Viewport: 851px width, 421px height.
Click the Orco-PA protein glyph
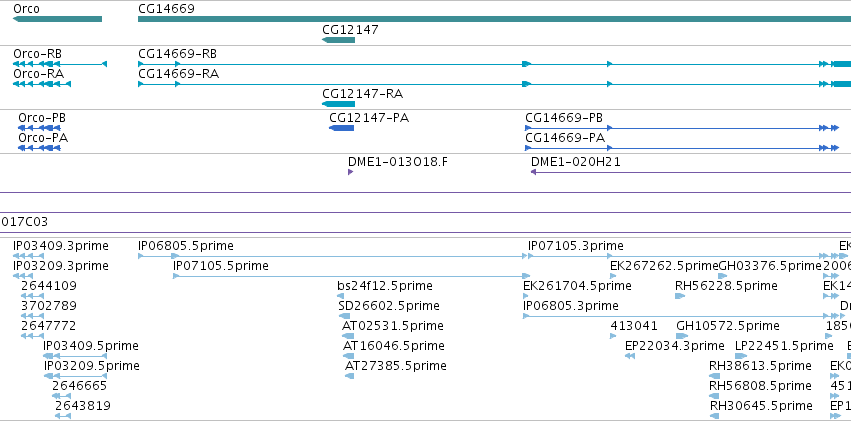pyautogui.click(x=39, y=148)
